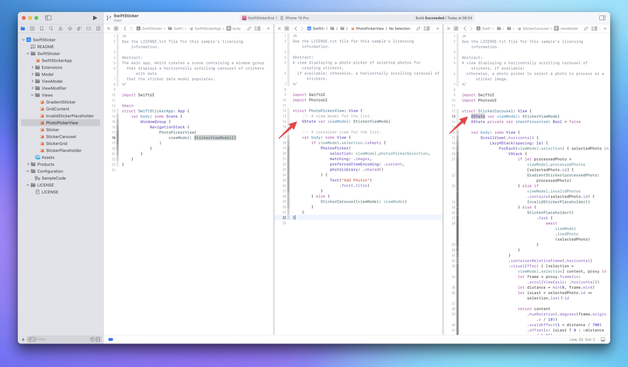Collapse the SwiftSticker group folder

tap(28, 54)
